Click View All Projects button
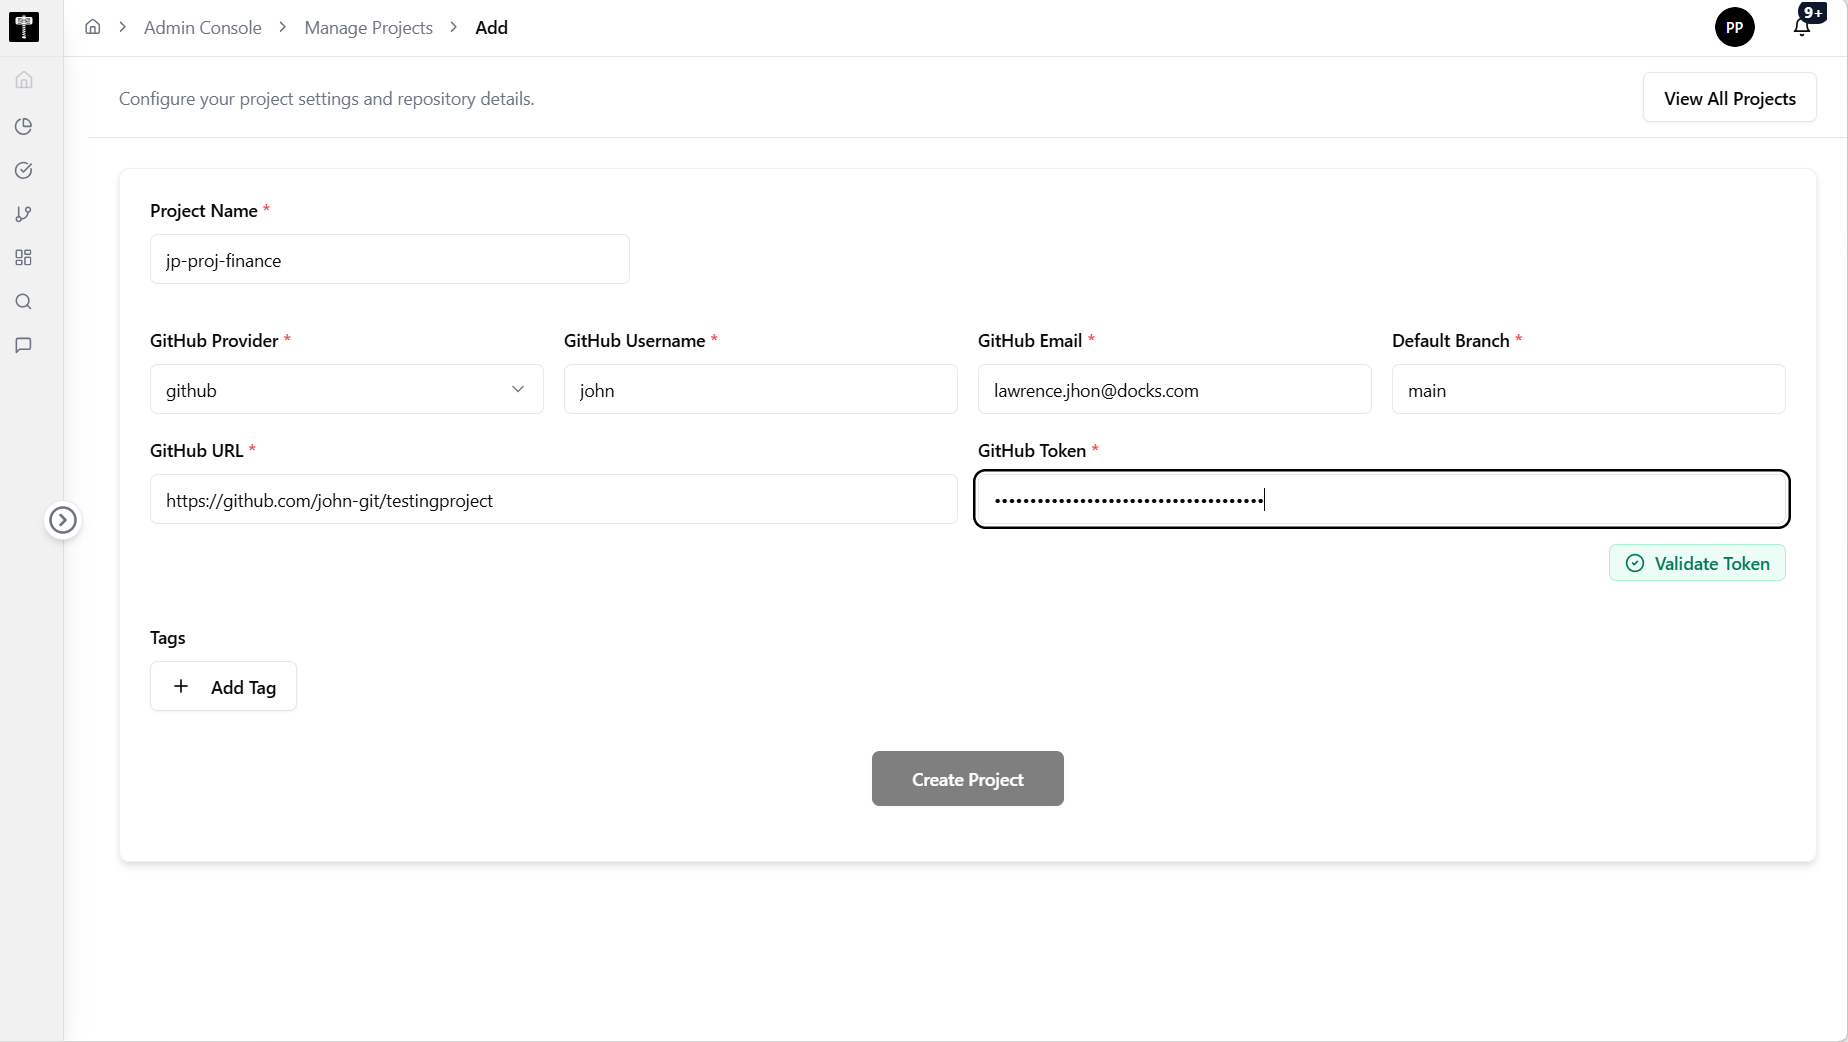 point(1730,98)
